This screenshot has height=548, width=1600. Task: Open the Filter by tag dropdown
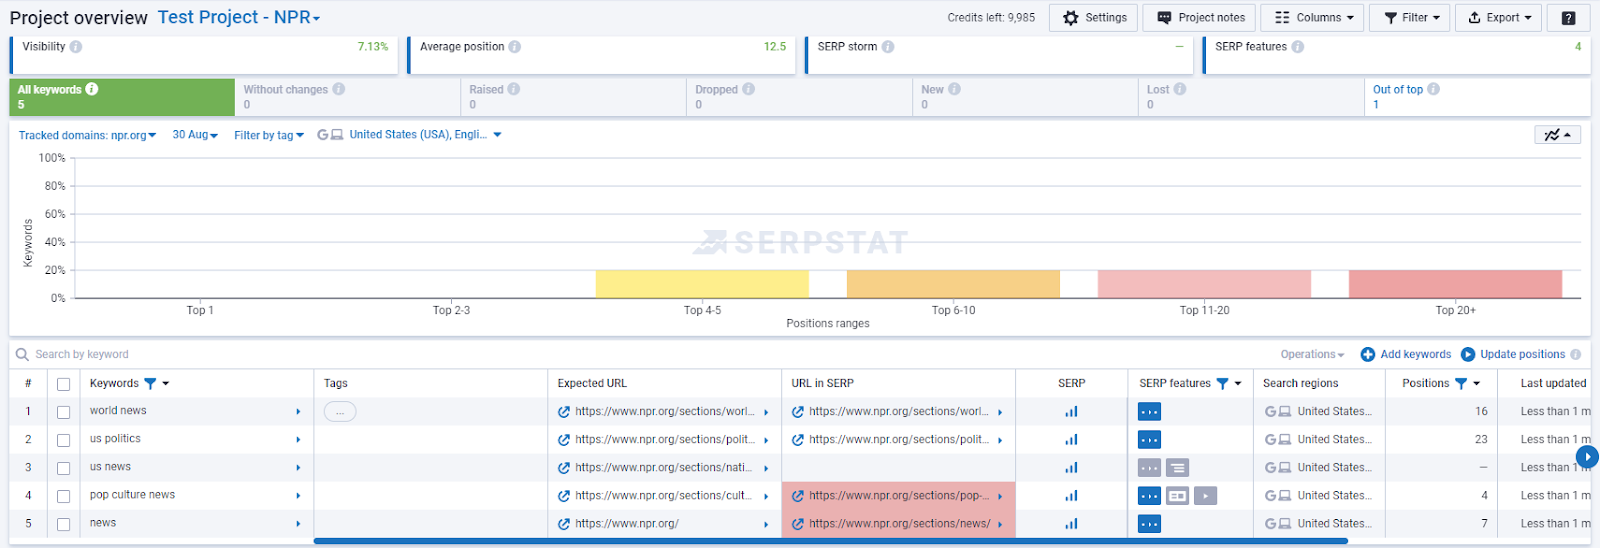[x=269, y=135]
